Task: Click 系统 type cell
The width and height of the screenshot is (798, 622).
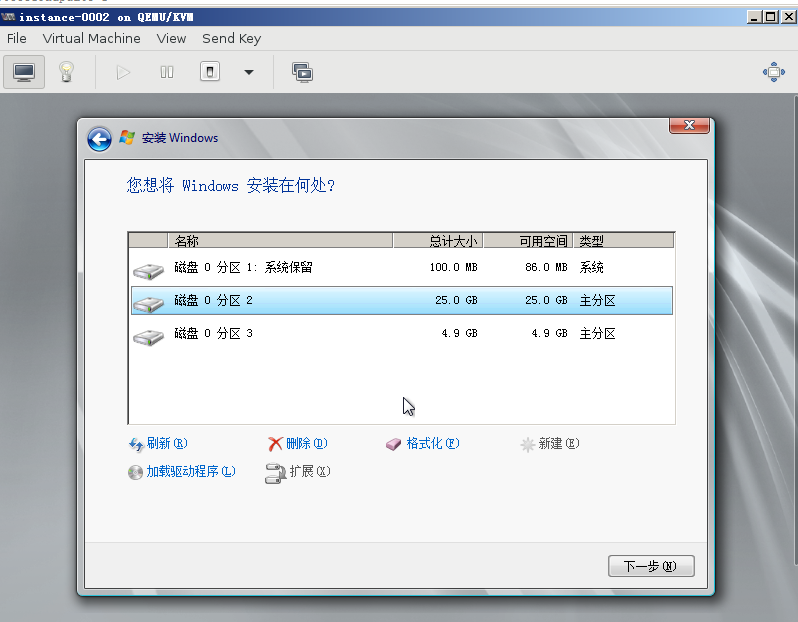Action: pos(591,267)
